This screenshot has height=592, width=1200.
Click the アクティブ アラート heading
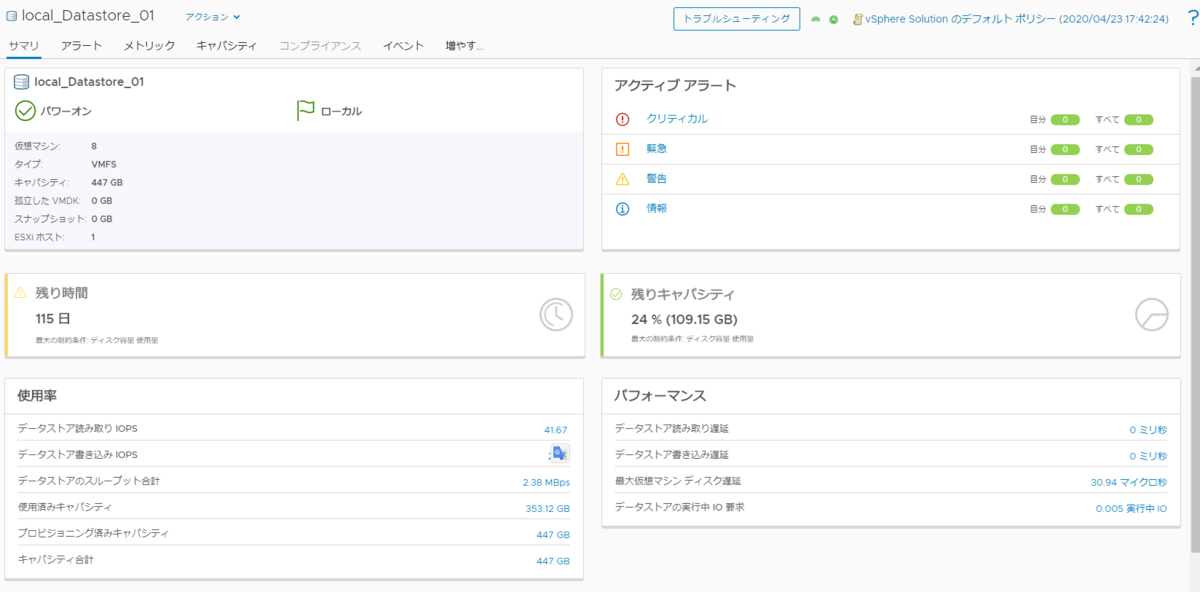tap(675, 86)
